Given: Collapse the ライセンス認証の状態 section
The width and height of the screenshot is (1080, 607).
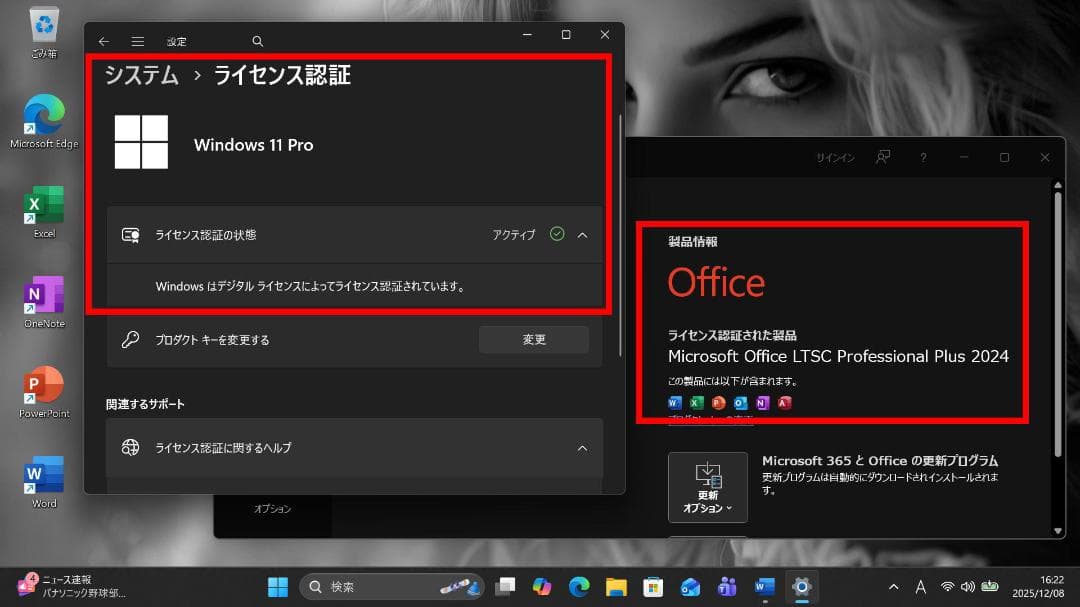Looking at the screenshot, I should (x=582, y=234).
